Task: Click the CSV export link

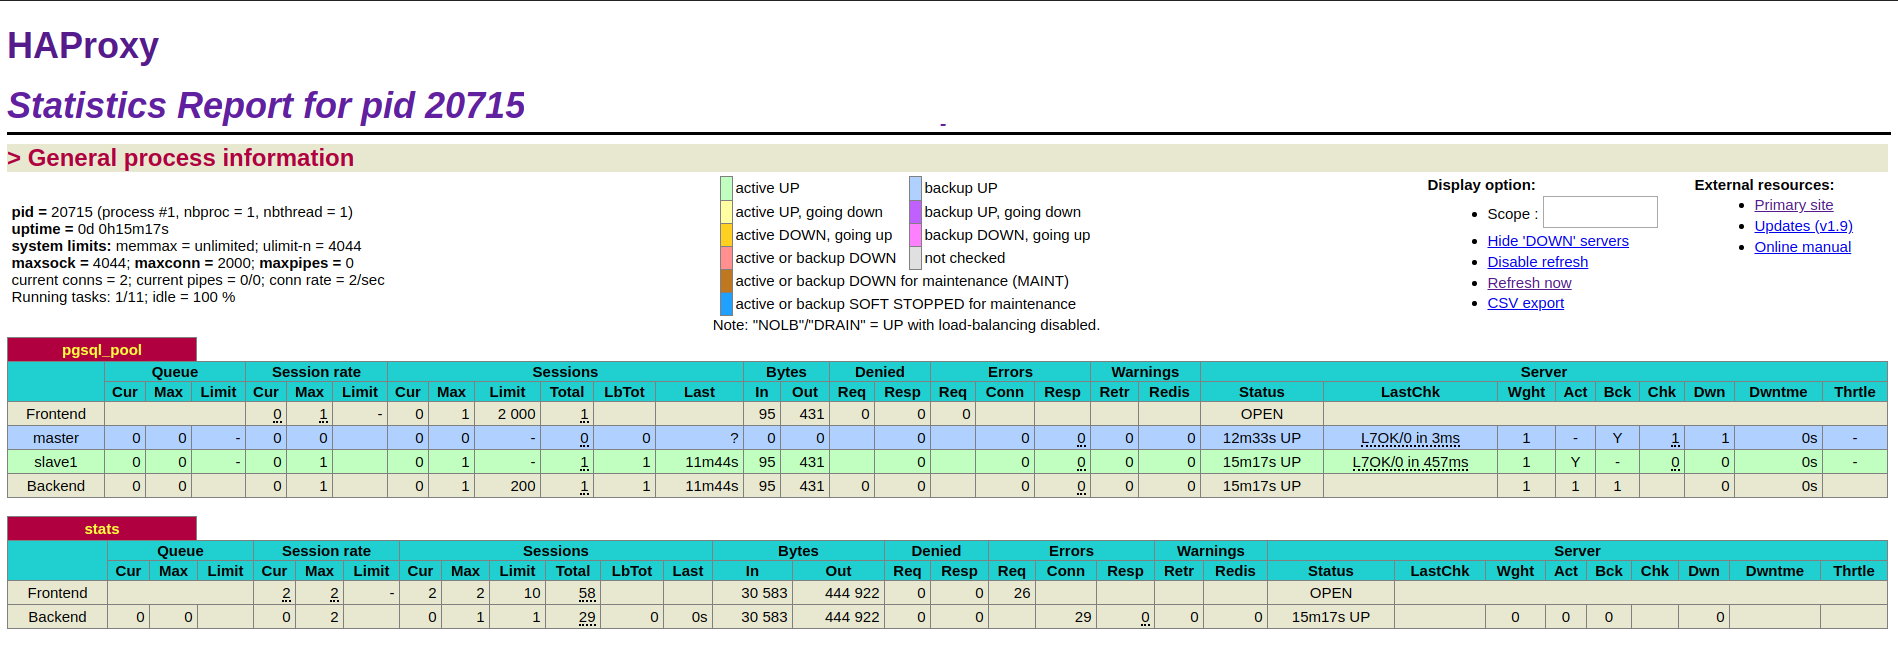Action: 1525,303
